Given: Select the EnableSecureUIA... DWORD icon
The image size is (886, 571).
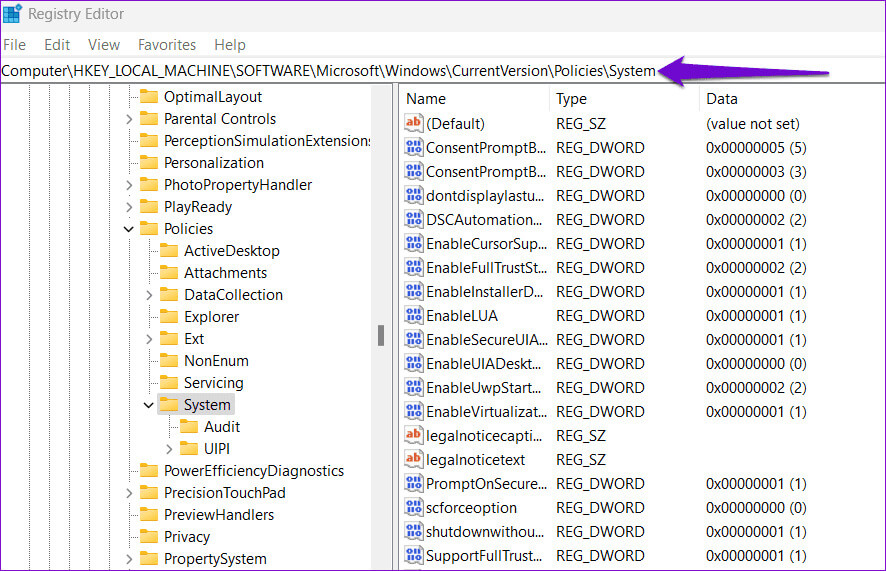Looking at the screenshot, I should tap(414, 339).
